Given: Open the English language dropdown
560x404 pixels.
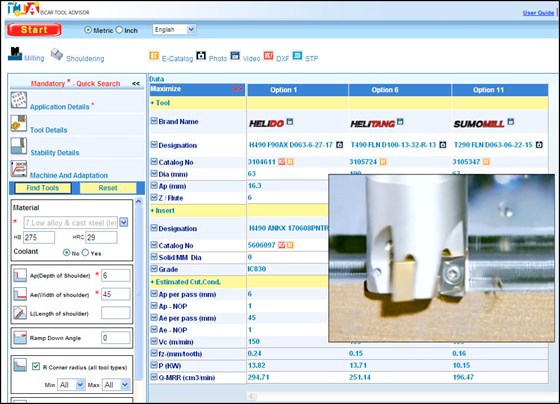Looking at the screenshot, I should (x=174, y=30).
